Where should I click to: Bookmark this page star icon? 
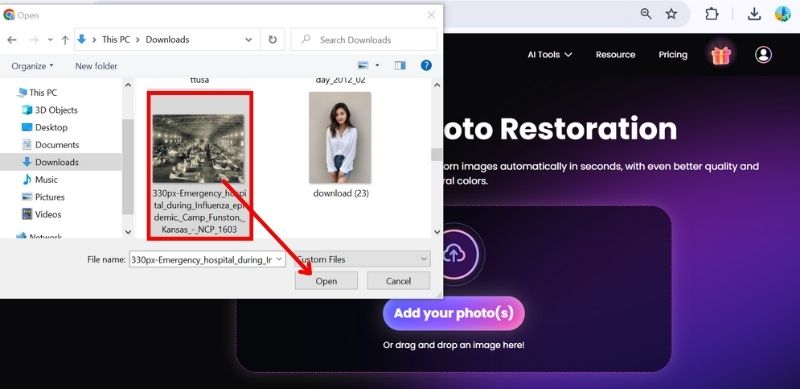[x=671, y=14]
